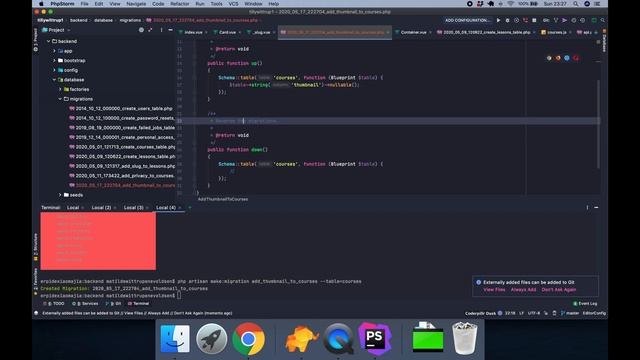Expand the config folder

(54, 70)
